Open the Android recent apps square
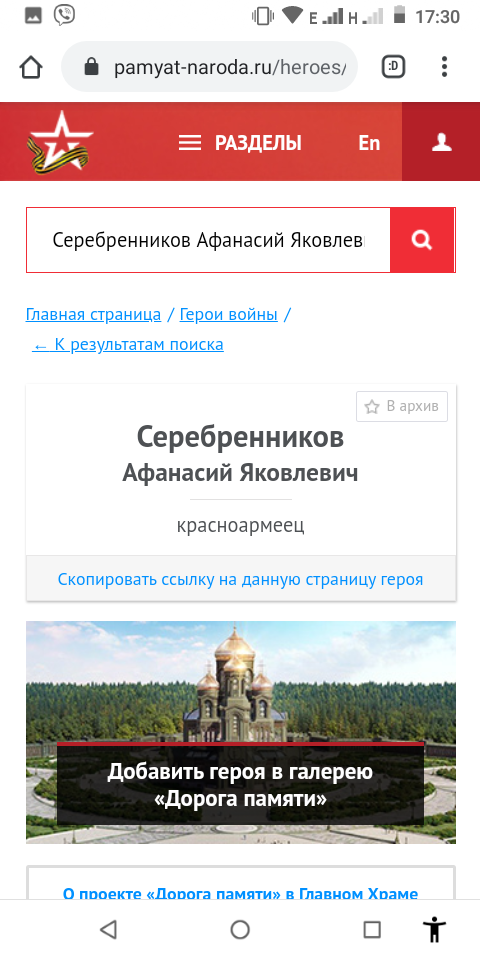This screenshot has height=960, width=480. tap(372, 929)
